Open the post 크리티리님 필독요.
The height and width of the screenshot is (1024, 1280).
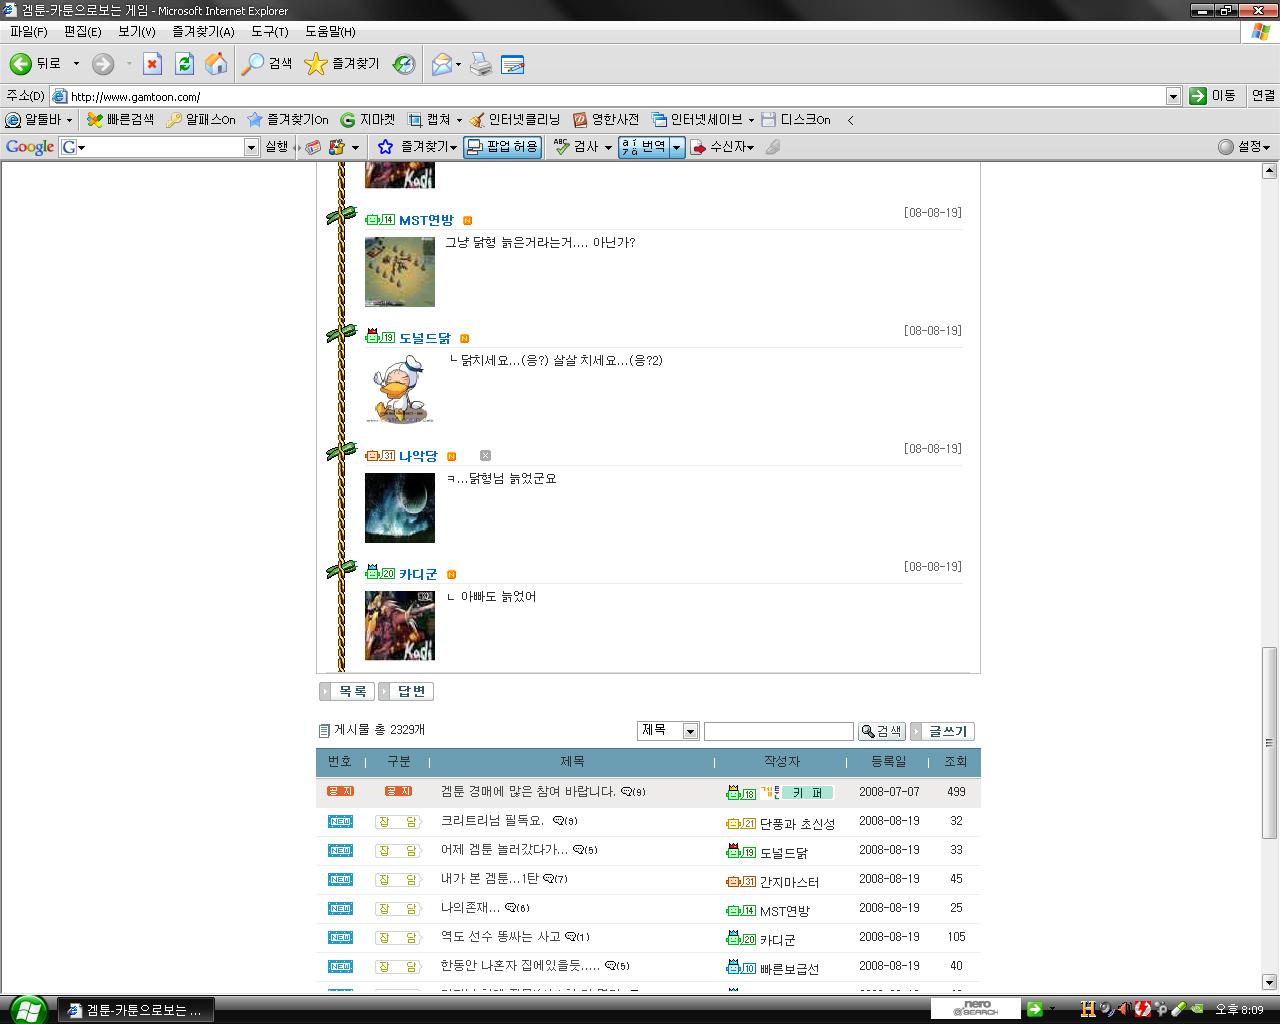pyautogui.click(x=492, y=821)
